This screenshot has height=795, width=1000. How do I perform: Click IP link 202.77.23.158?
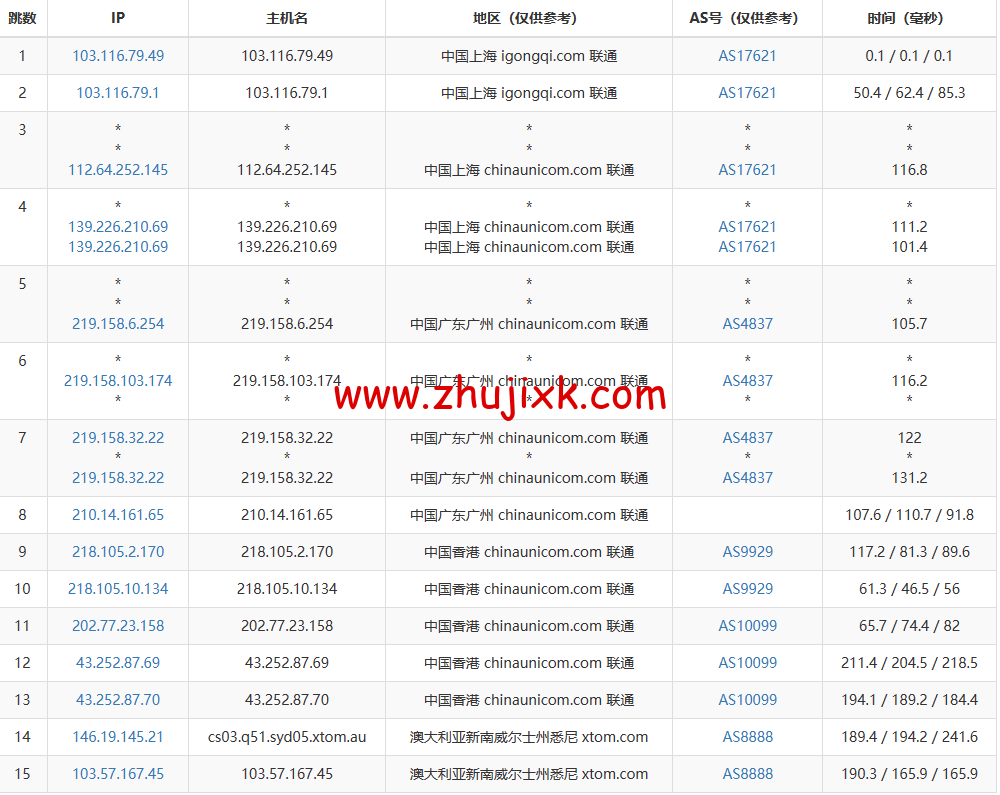[117, 626]
